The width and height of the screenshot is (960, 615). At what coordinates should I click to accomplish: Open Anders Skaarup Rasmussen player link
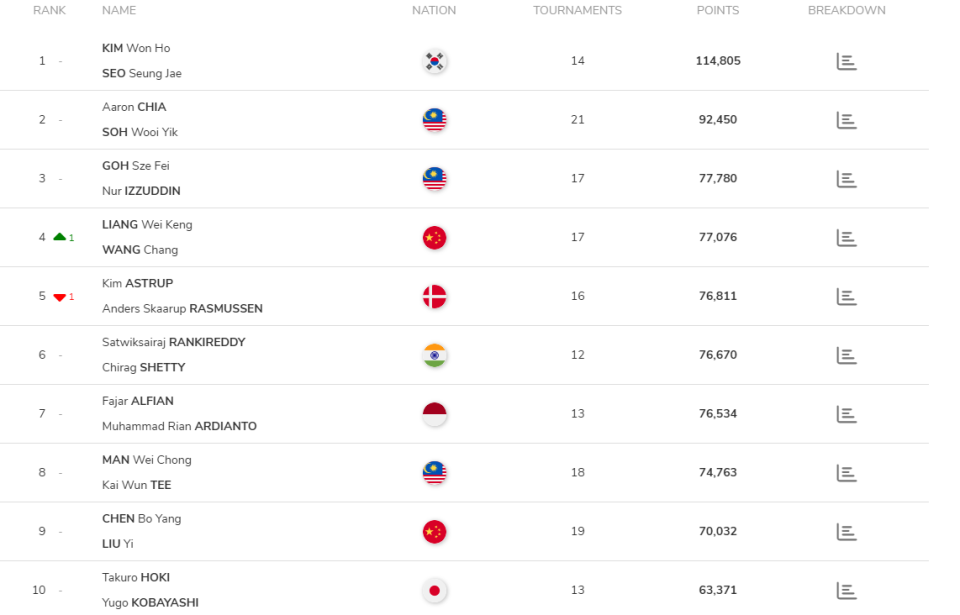(182, 309)
